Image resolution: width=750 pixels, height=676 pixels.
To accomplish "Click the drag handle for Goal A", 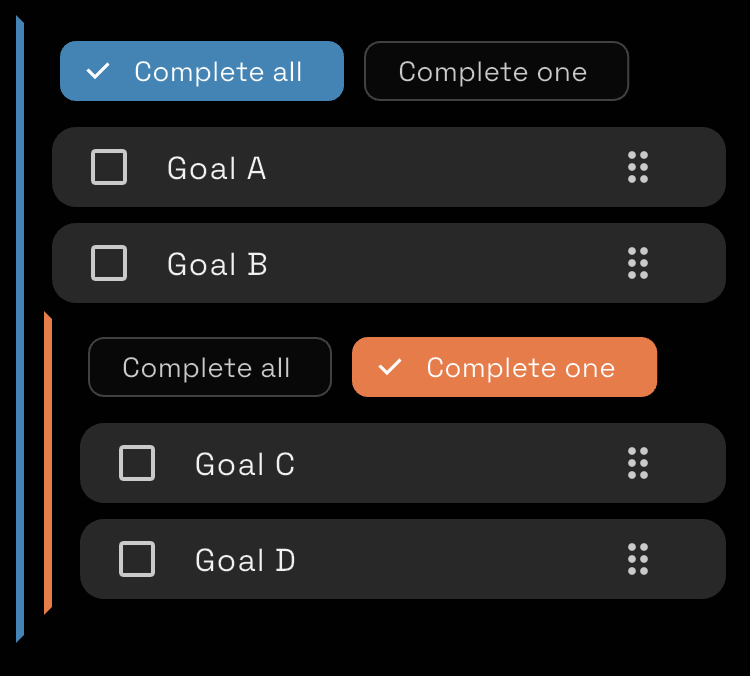I will [x=638, y=167].
